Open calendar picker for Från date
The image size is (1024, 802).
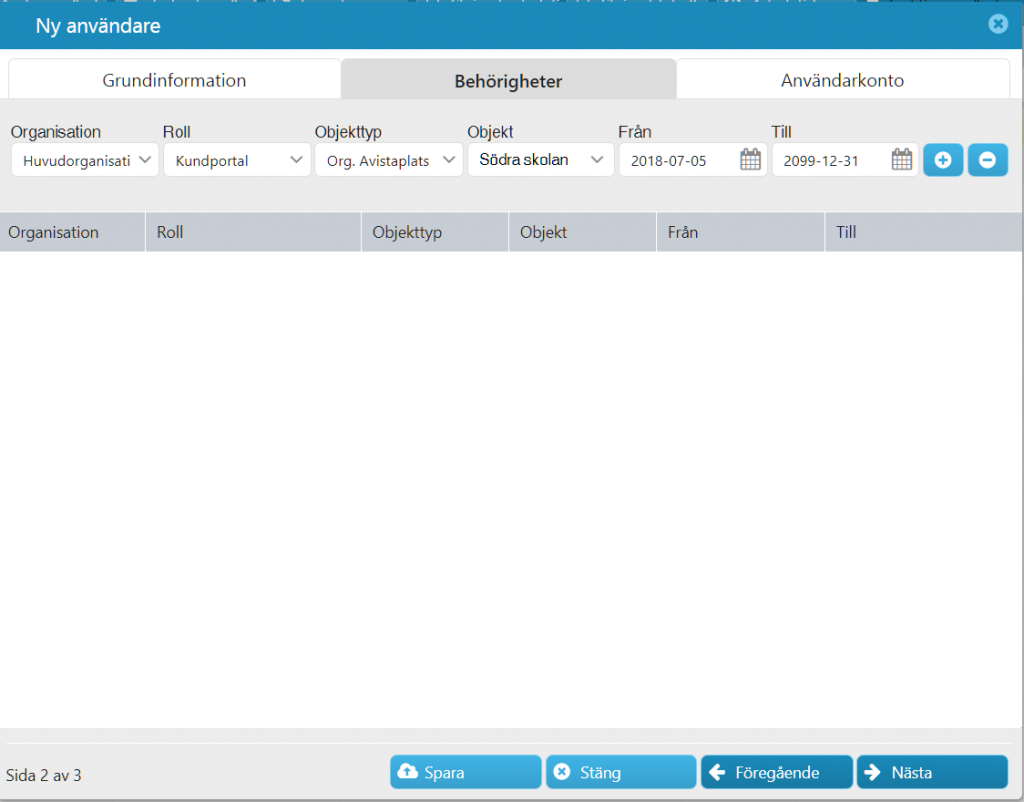[750, 160]
